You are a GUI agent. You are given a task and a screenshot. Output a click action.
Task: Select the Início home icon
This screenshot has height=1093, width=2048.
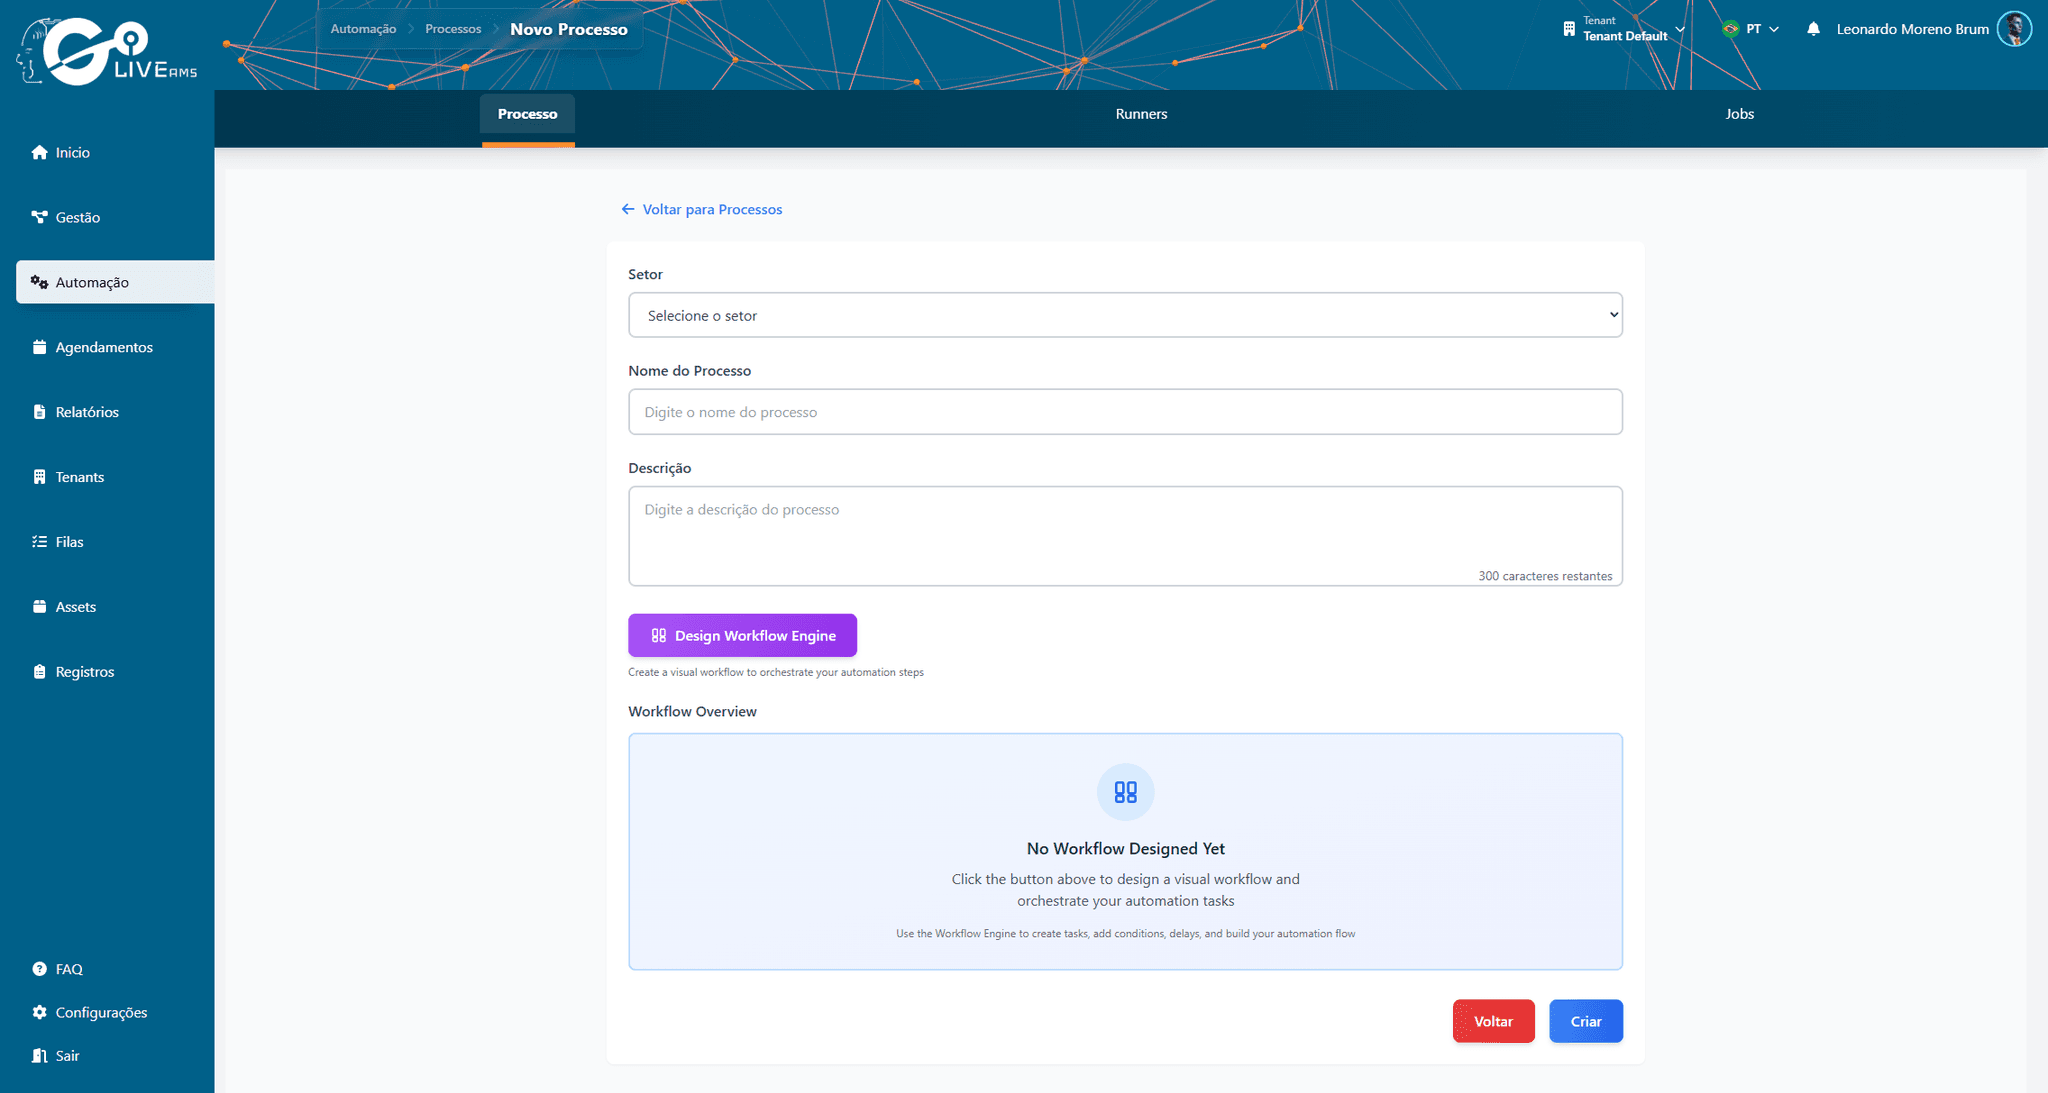pyautogui.click(x=39, y=152)
